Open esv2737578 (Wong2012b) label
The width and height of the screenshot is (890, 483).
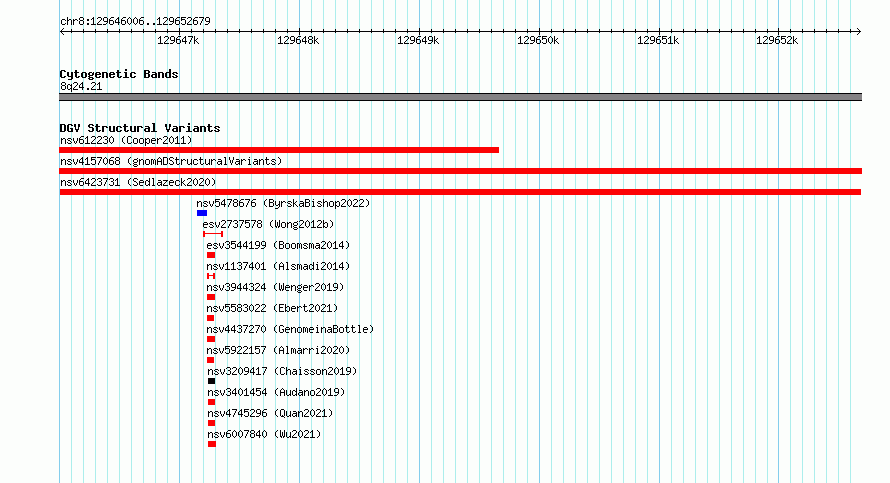tap(268, 224)
